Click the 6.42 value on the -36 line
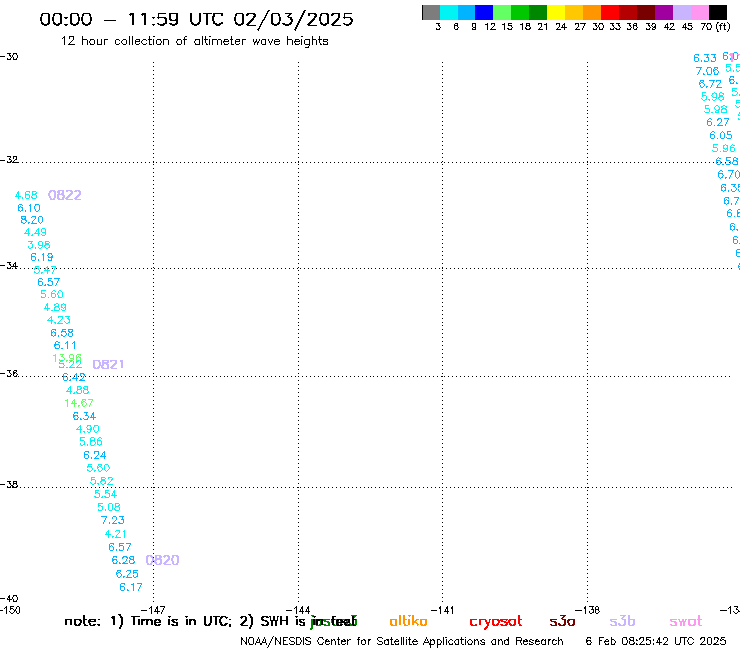The height and width of the screenshot is (650, 740). (74, 377)
